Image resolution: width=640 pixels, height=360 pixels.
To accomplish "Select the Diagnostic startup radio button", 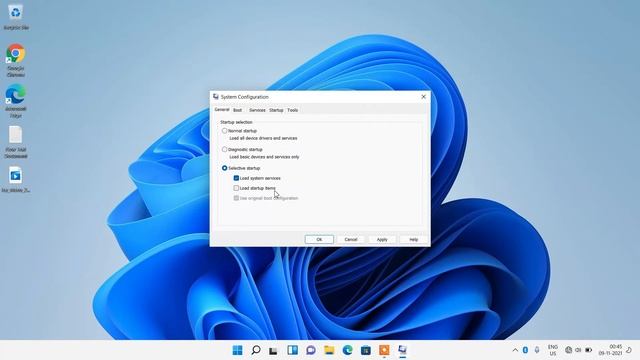I will pyautogui.click(x=224, y=149).
